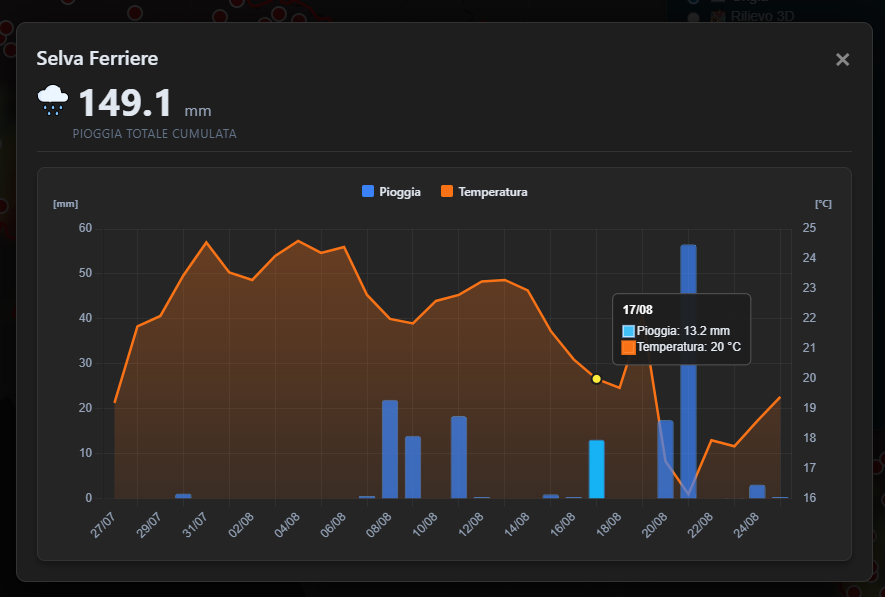Click the "10/08" date label
The image size is (885, 597).
(x=424, y=525)
